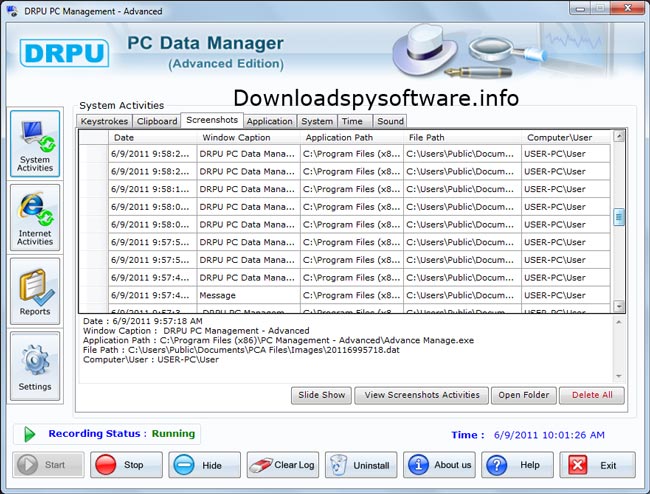650x494 pixels.
Task: Click the details line 'Computer\User : USER-PC\User'
Action: [151, 360]
